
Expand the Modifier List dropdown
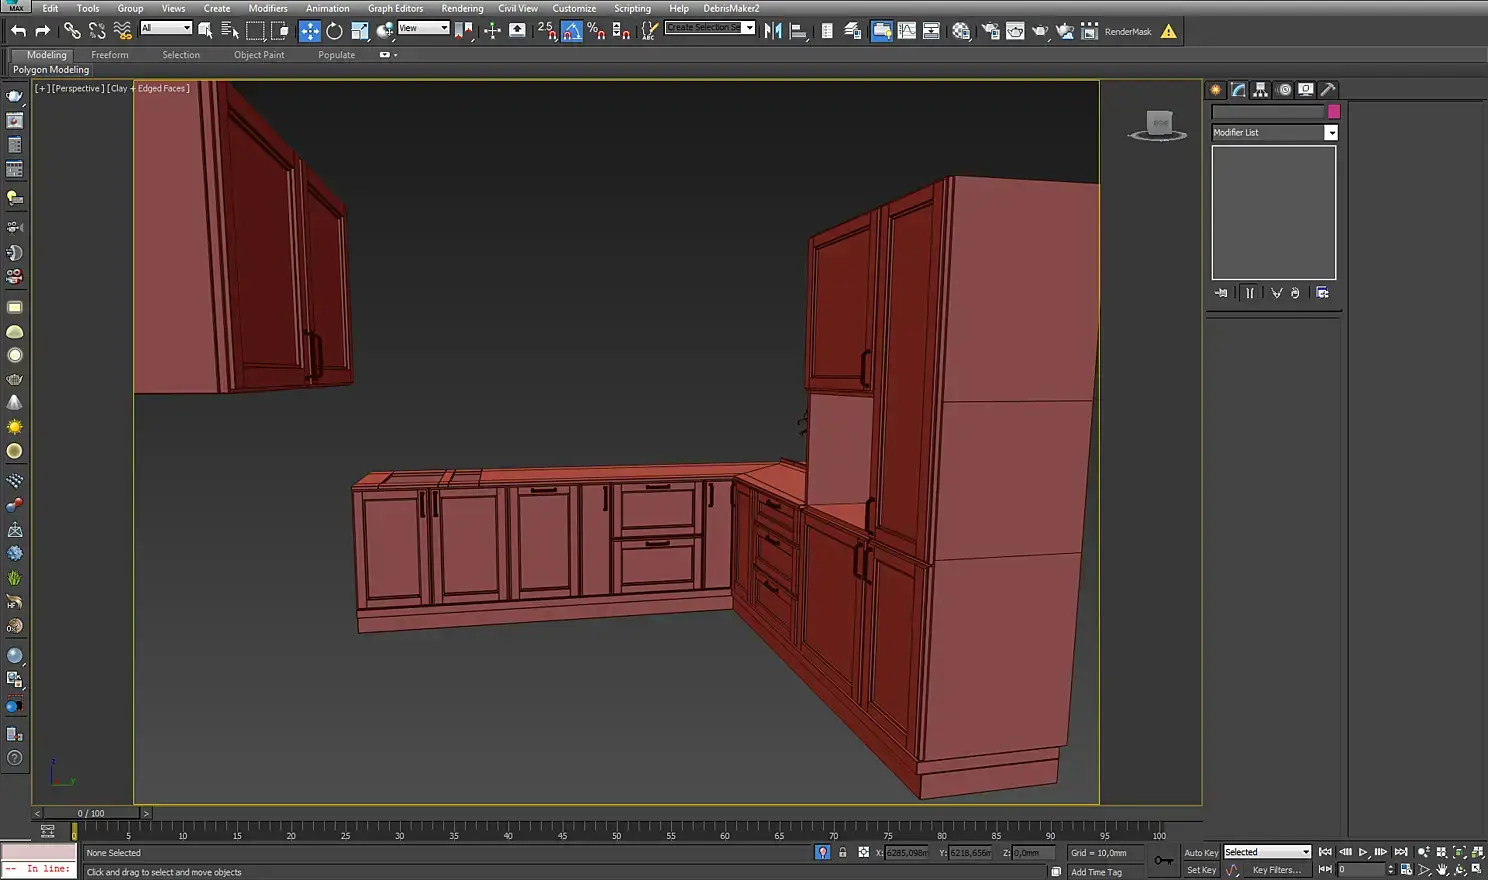click(1331, 133)
